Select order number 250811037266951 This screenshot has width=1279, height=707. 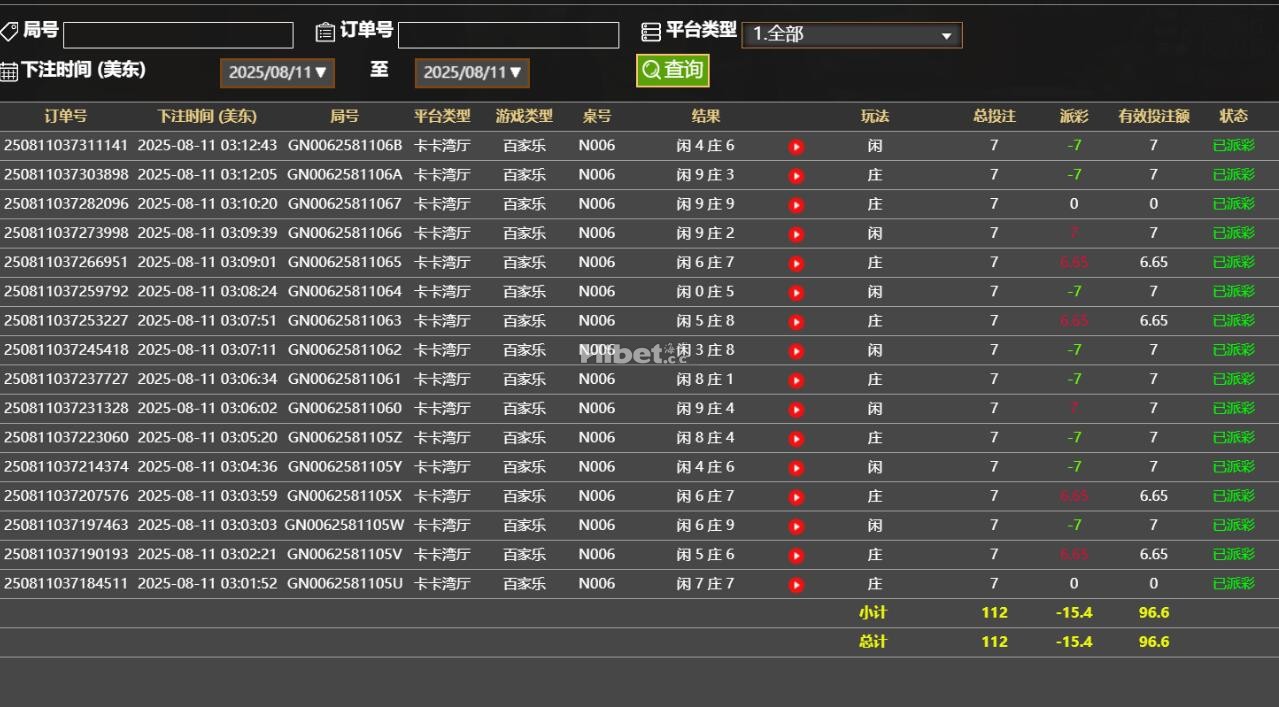coord(66,262)
